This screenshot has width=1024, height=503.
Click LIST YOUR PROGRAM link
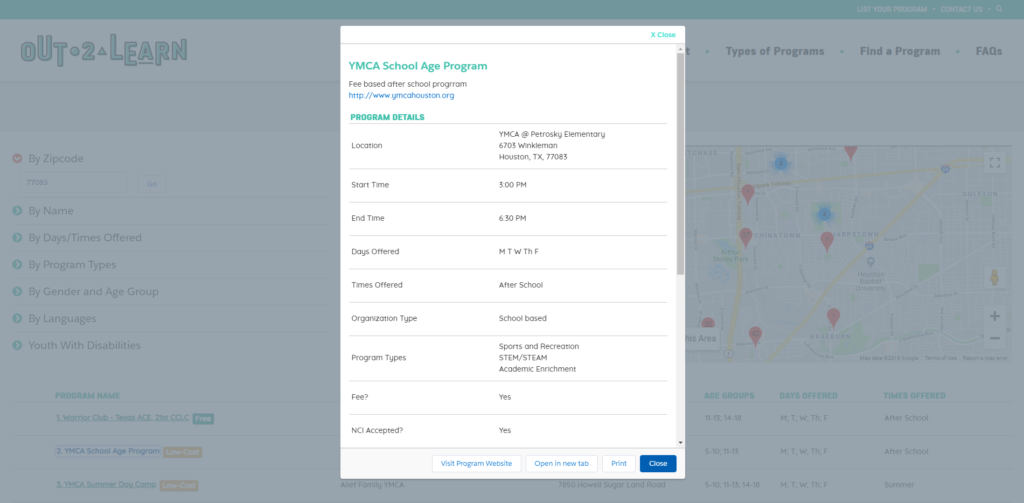pos(892,9)
